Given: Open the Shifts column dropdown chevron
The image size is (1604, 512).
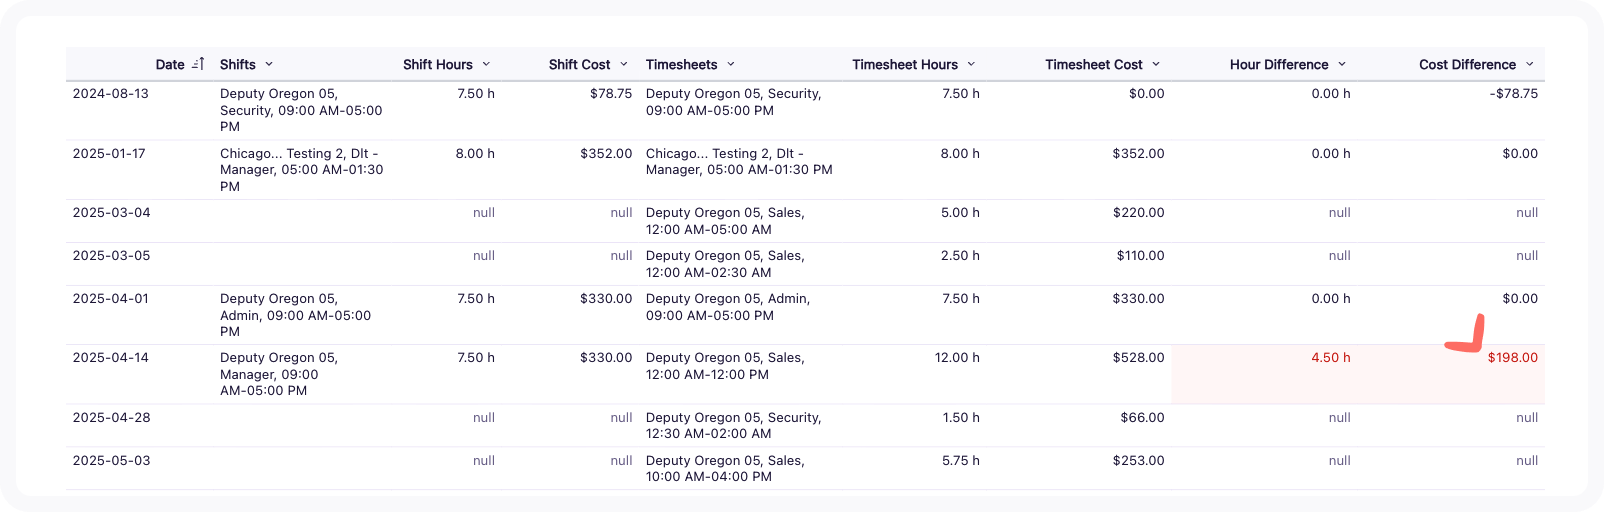Looking at the screenshot, I should (x=269, y=64).
